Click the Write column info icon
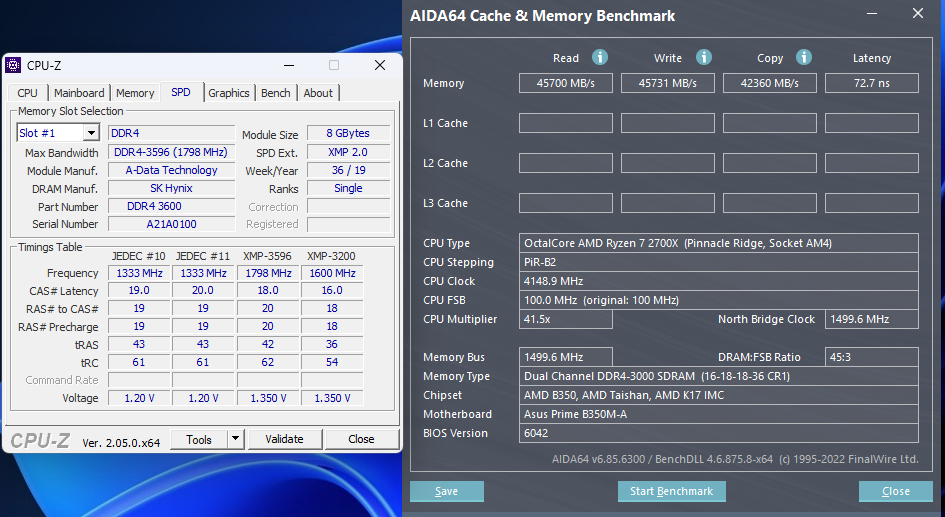This screenshot has height=517, width=945. click(703, 57)
